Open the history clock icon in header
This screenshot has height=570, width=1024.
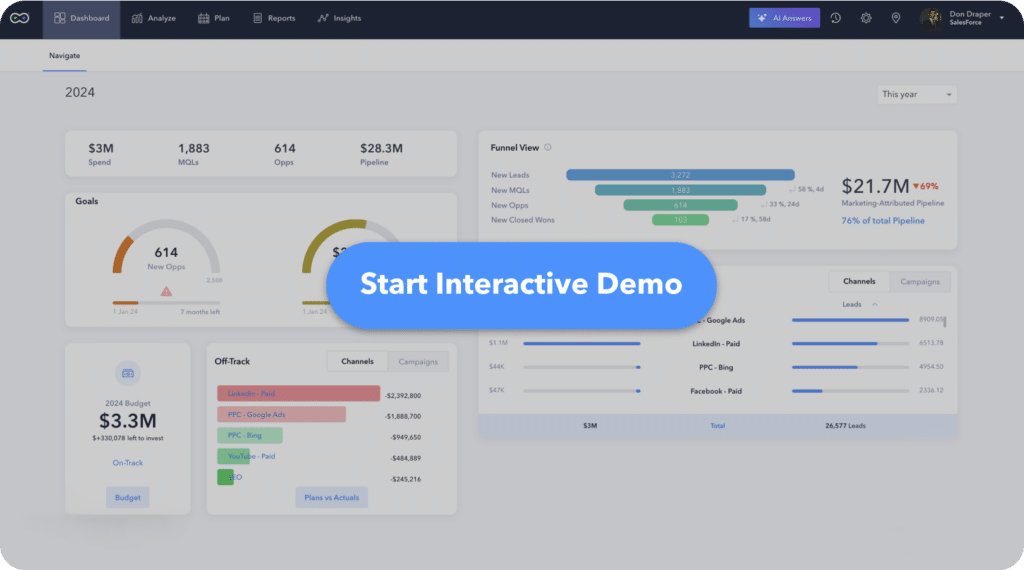tap(835, 18)
